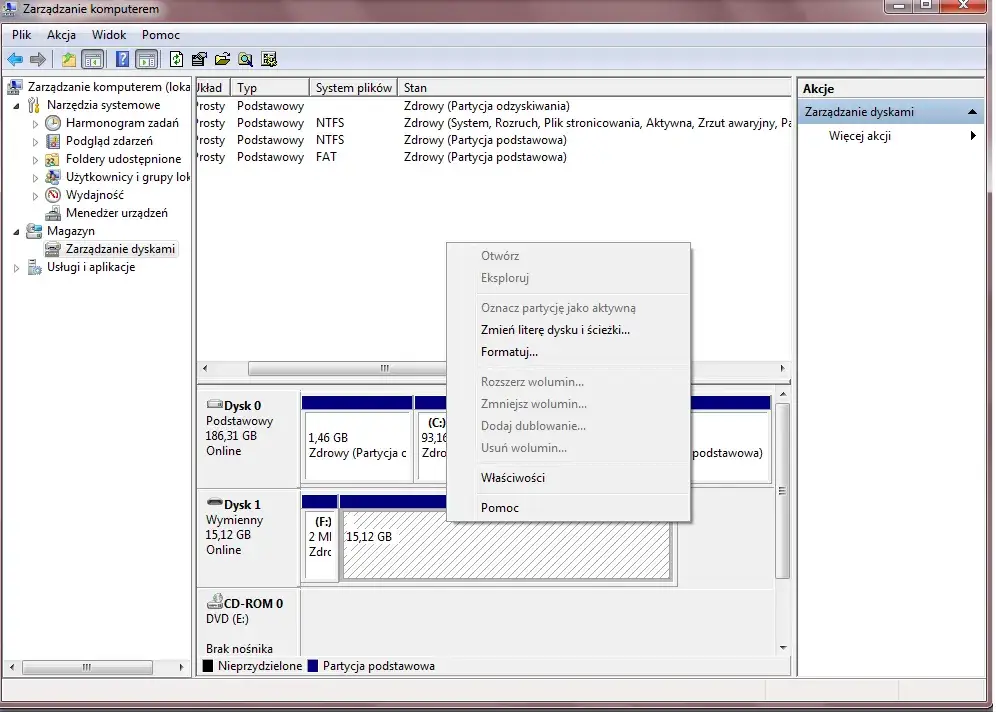Open Menedżer urządzeń in the tree
The image size is (996, 712).
(x=116, y=213)
